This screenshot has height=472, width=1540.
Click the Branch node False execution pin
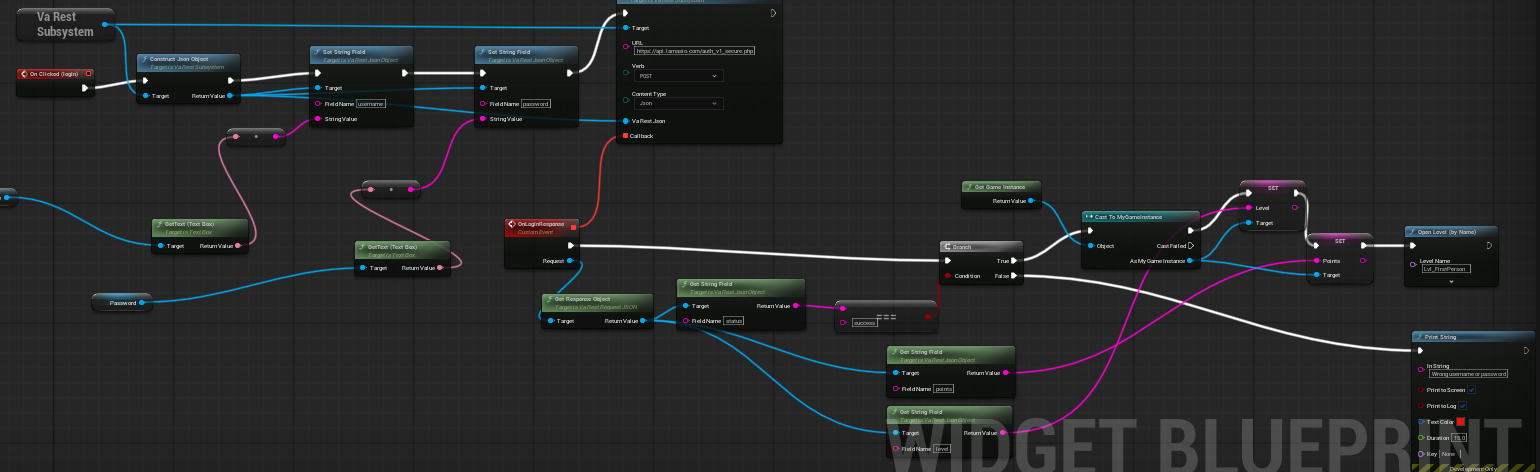[1015, 276]
